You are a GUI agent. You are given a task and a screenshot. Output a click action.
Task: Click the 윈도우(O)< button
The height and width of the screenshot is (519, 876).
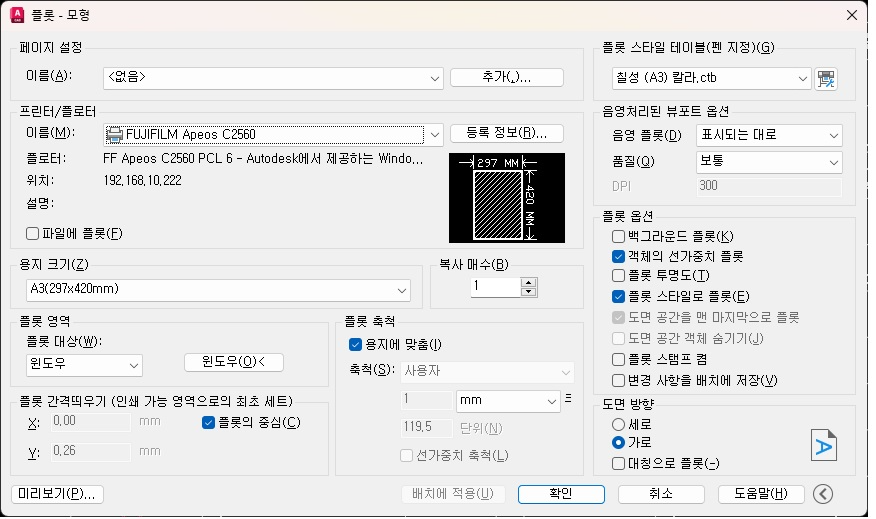pos(234,363)
